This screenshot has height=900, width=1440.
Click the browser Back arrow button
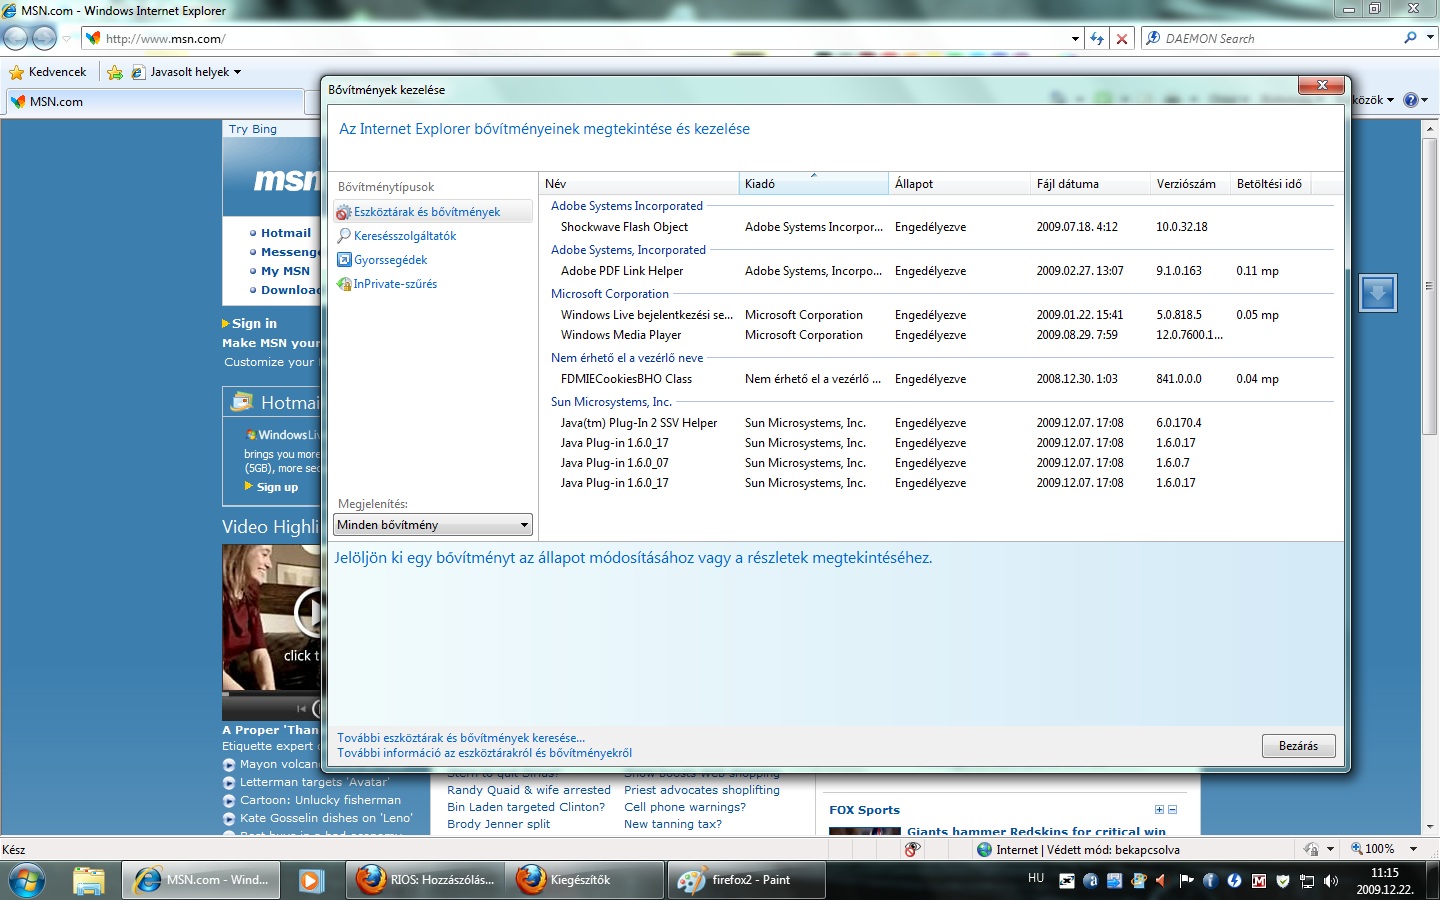(x=16, y=38)
